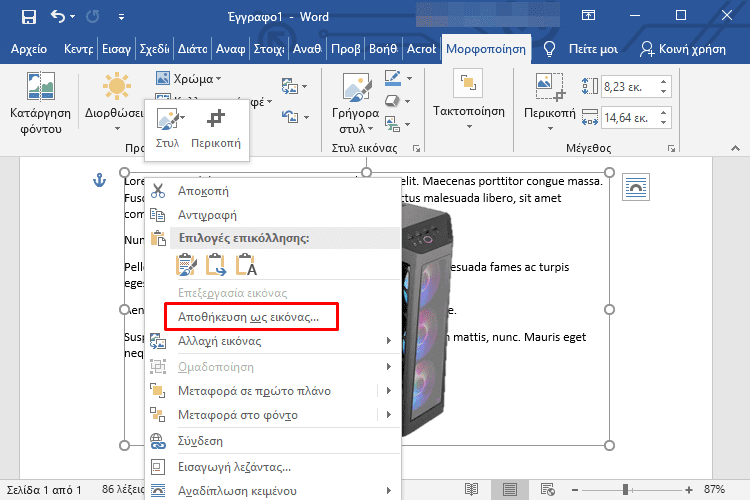Choose Αντιγραφή from the context menu
Image resolution: width=750 pixels, height=500 pixels.
point(273,215)
